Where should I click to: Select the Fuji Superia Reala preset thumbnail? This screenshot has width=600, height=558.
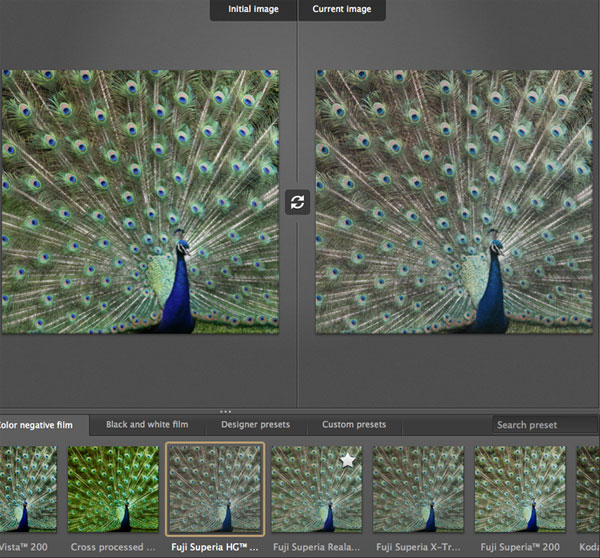tap(316, 489)
